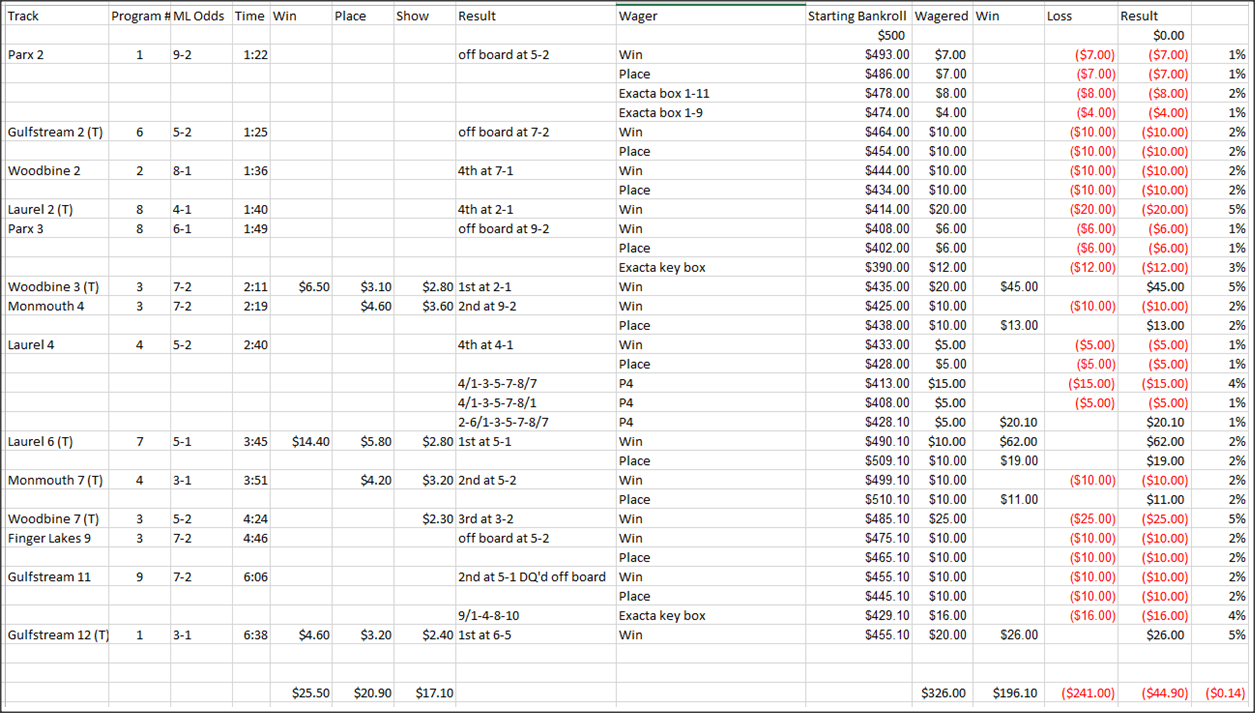Screen dimensions: 1255x713
Task: Click the Track column header cell
Action: point(56,16)
